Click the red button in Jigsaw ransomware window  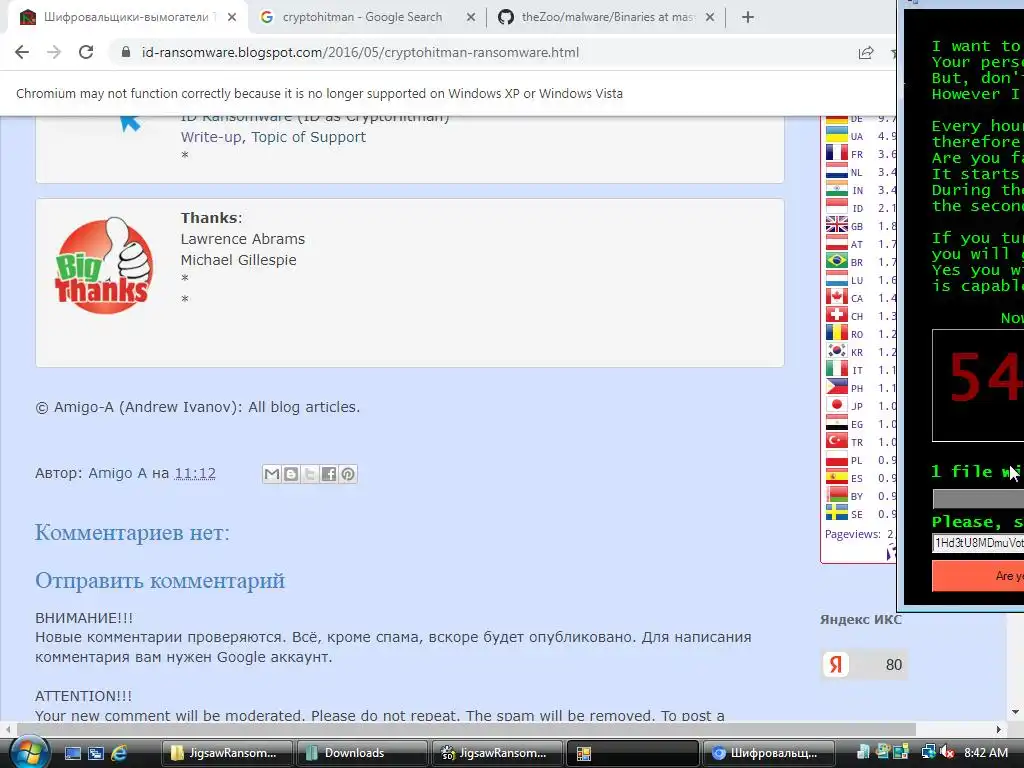[978, 576]
